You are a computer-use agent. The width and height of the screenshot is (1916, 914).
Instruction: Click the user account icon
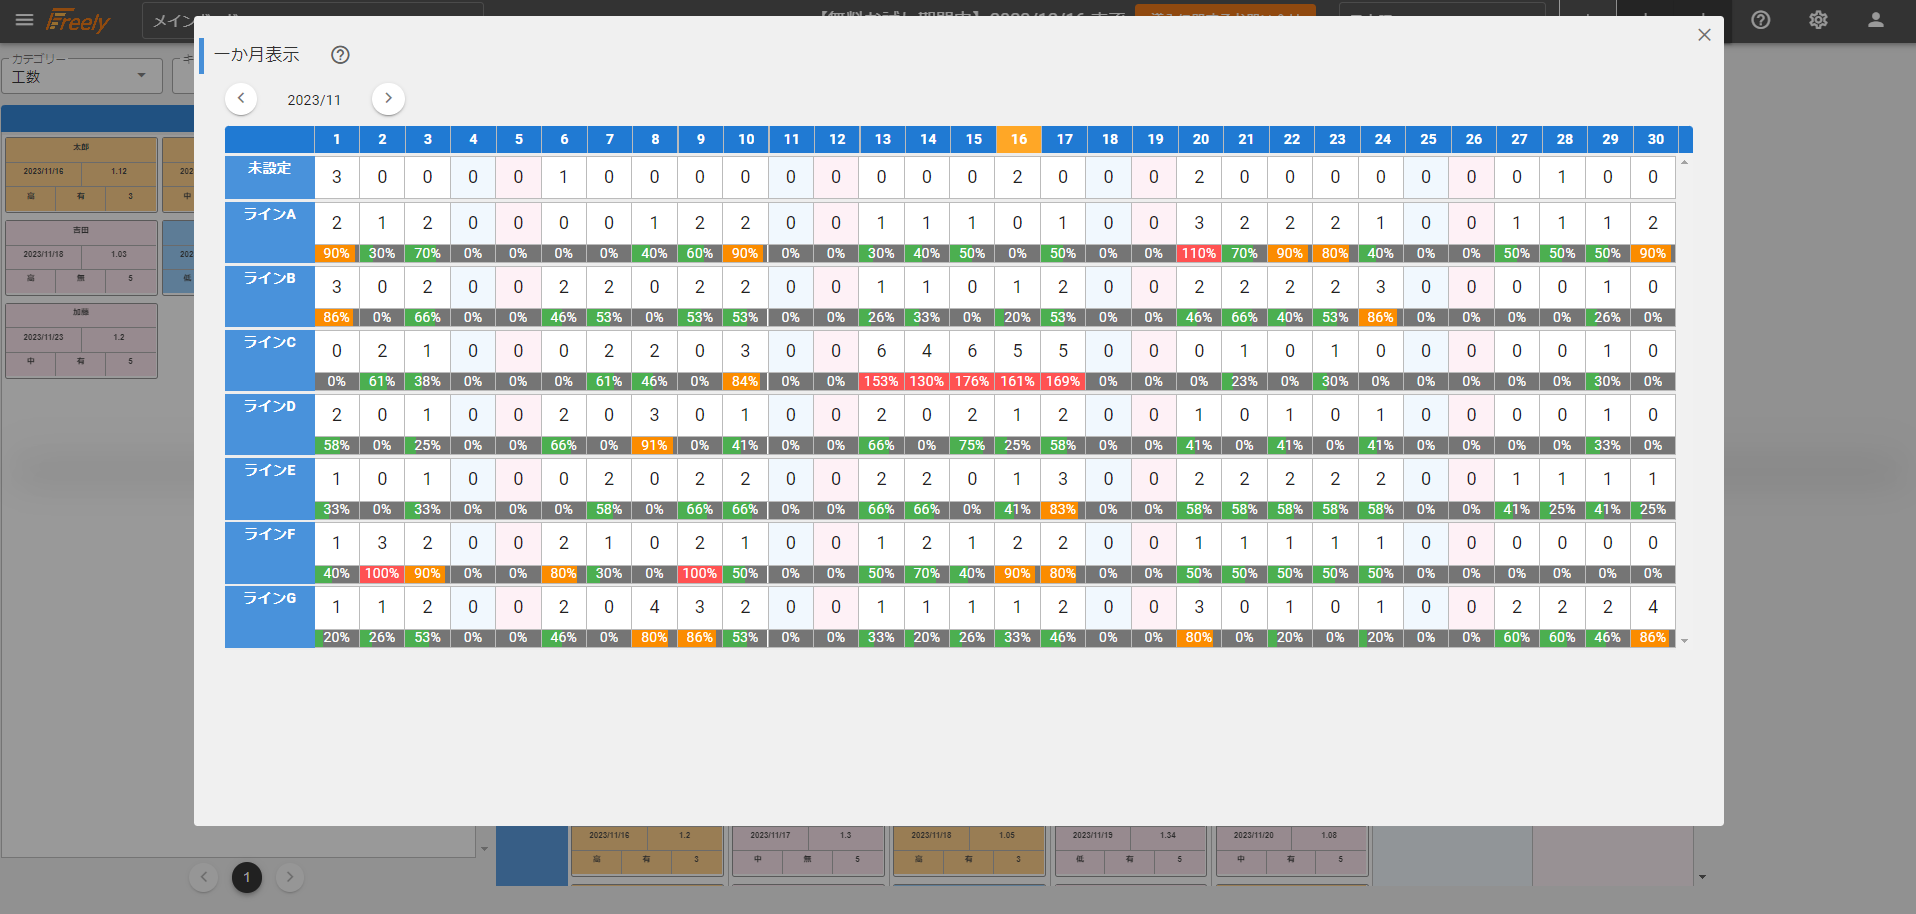click(x=1875, y=20)
